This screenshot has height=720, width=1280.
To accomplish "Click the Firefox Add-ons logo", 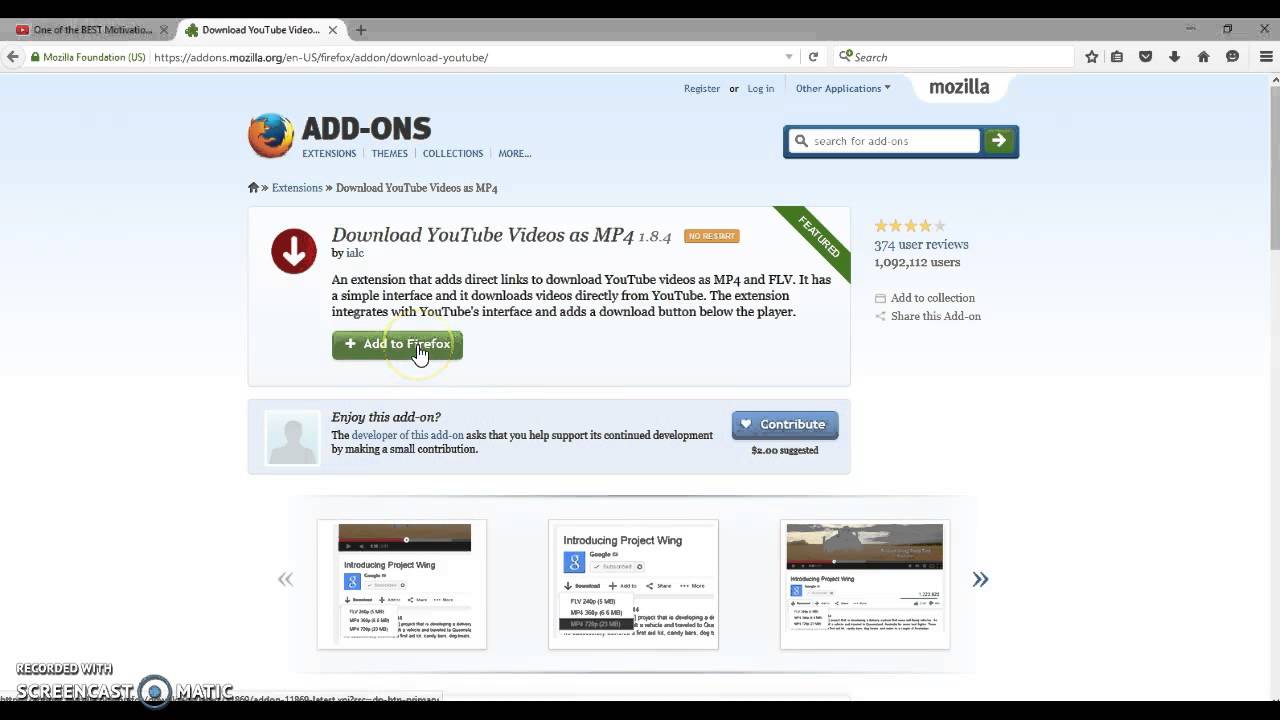I will (340, 136).
